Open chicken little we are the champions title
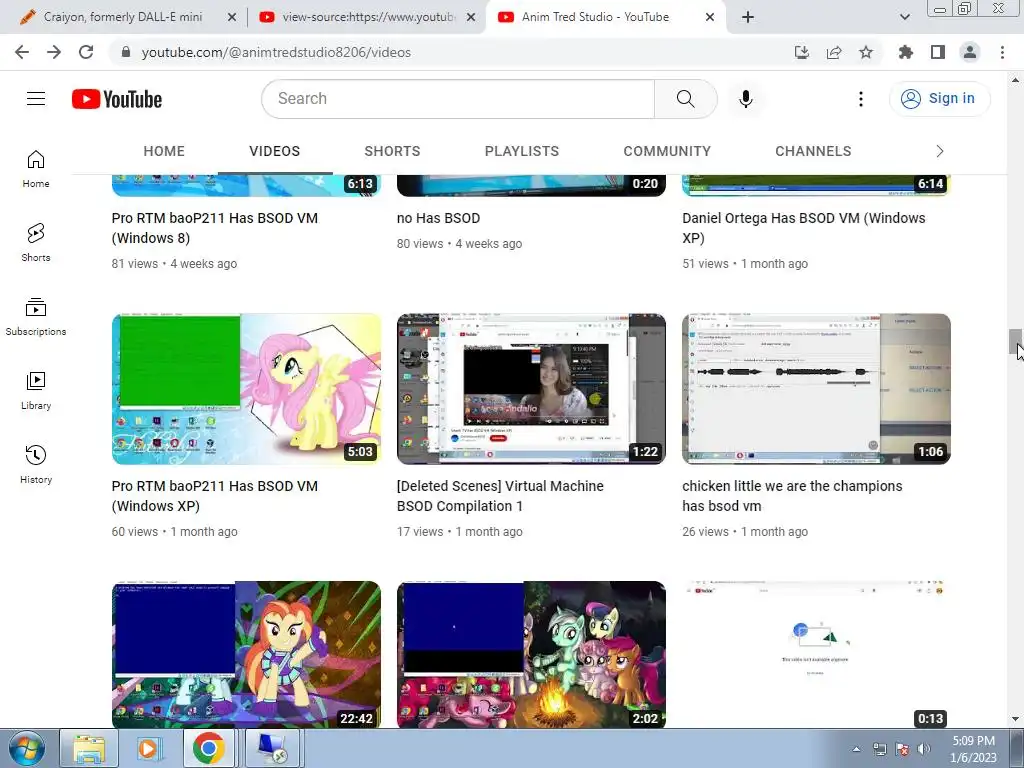The height and width of the screenshot is (768, 1024). point(792,496)
